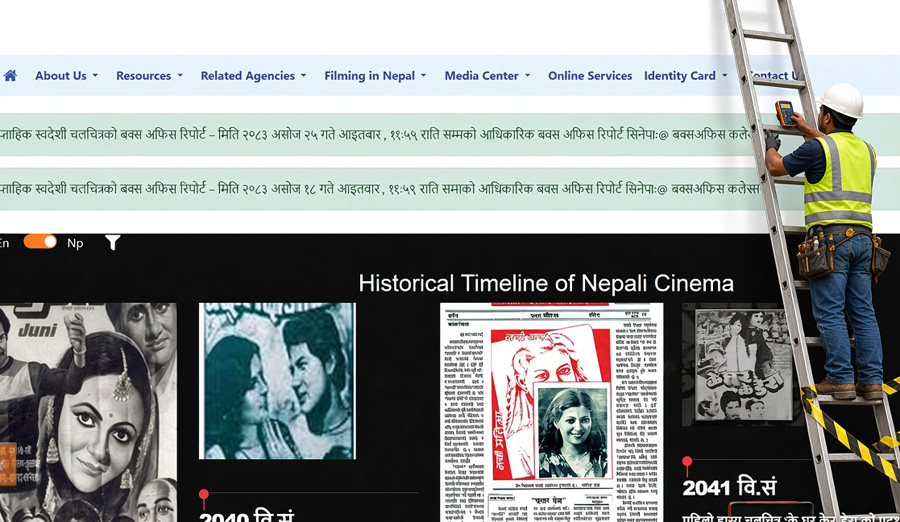Screen dimensions: 900x522
Task: Click the '2041 वि.सं' year label
Action: click(x=730, y=488)
